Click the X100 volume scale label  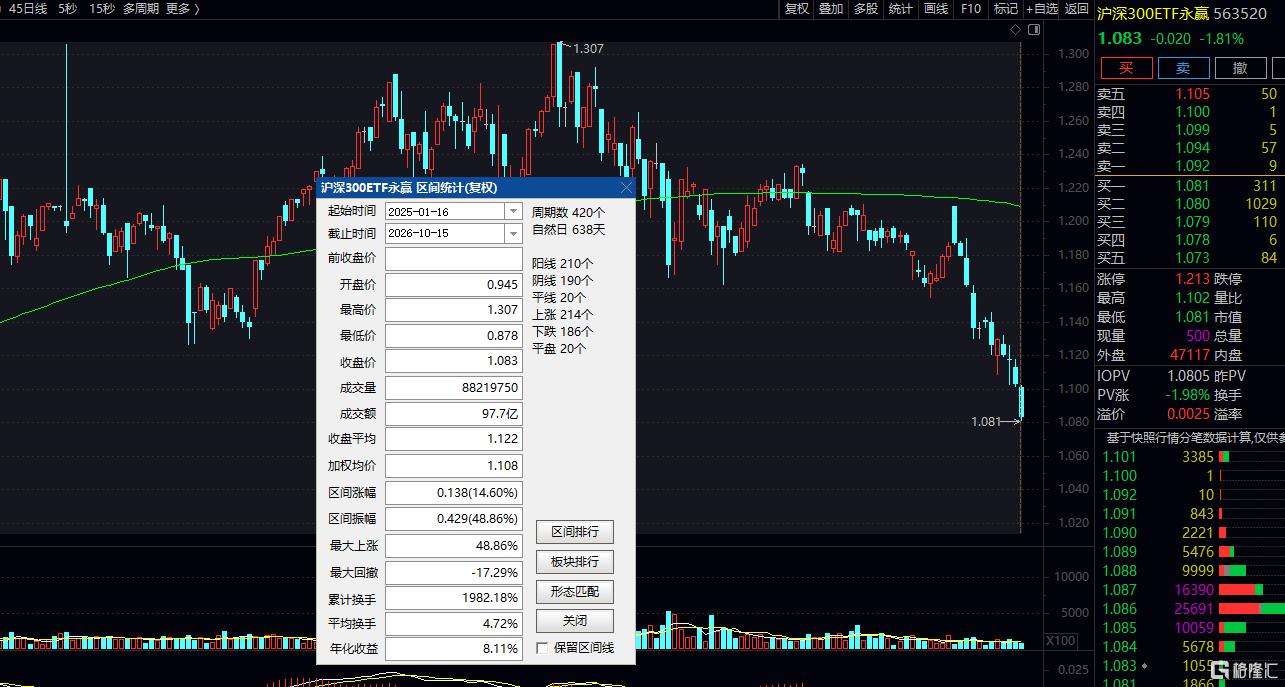1060,641
